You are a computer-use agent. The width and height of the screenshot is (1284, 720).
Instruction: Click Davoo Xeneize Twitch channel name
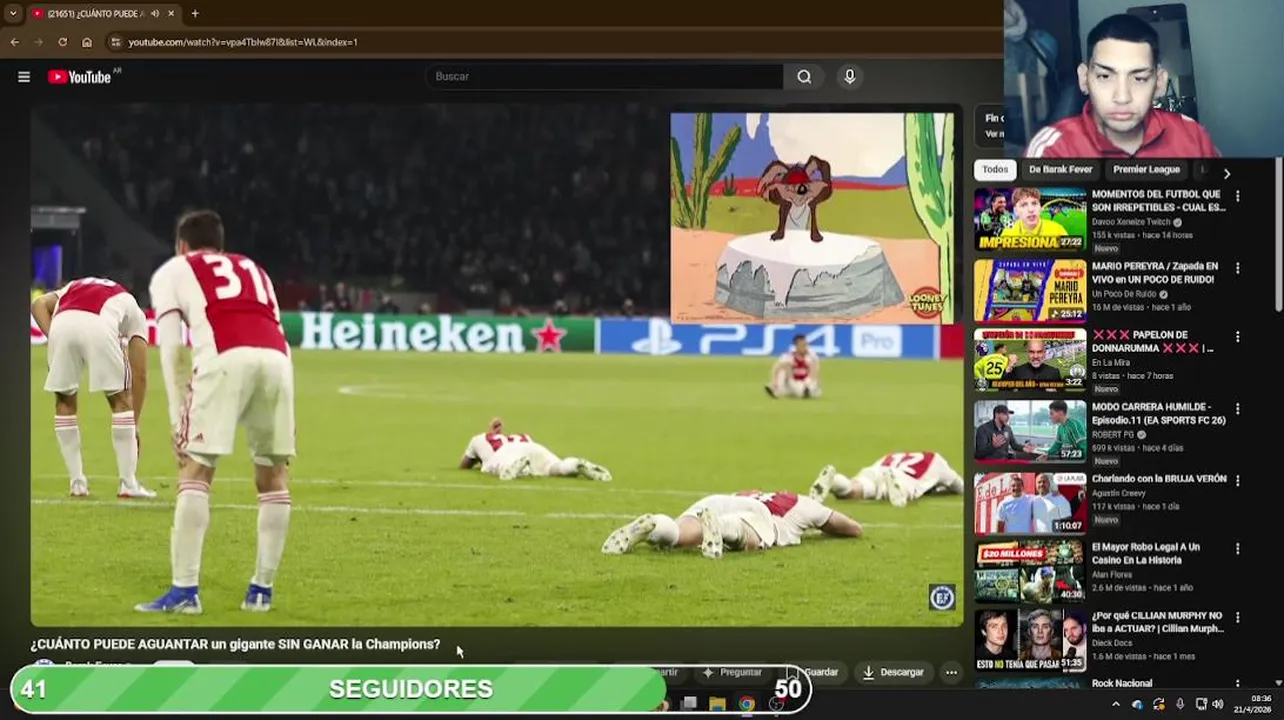[1130, 223]
